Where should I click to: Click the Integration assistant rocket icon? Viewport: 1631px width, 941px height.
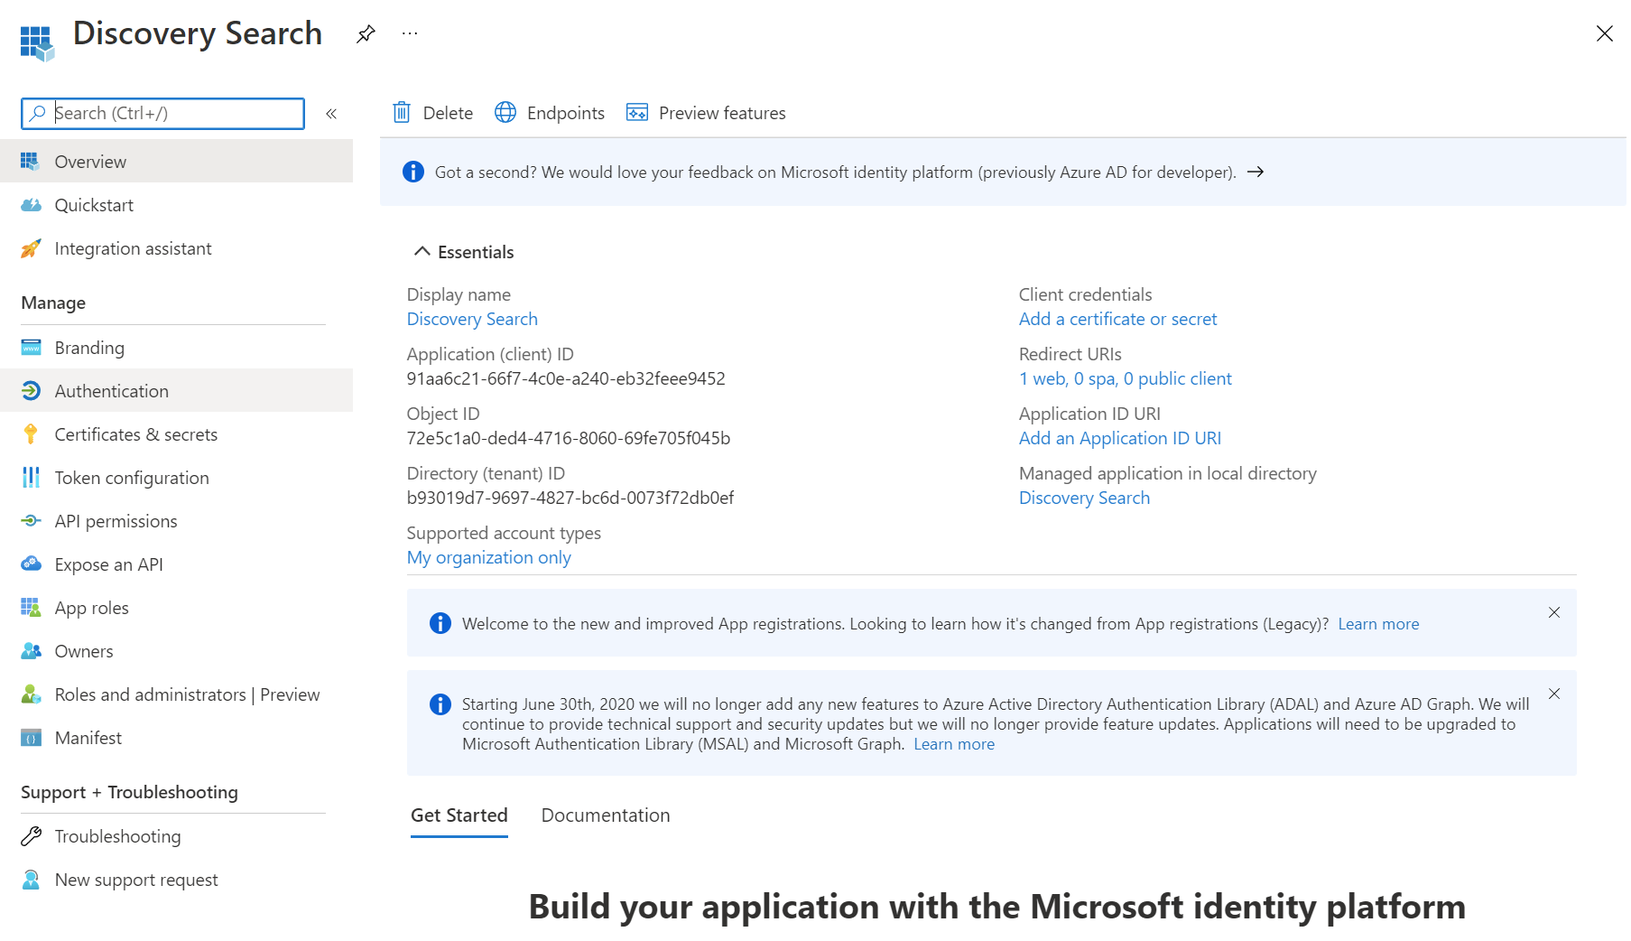(x=31, y=249)
